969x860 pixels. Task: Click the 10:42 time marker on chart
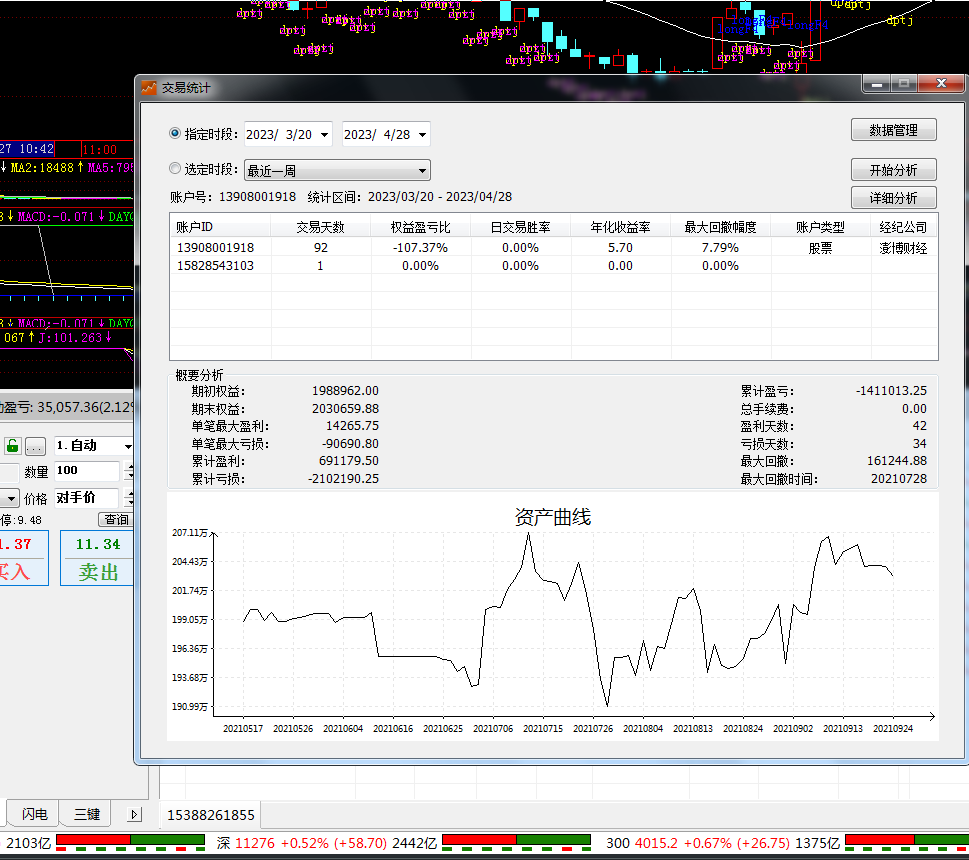[x=28, y=149]
